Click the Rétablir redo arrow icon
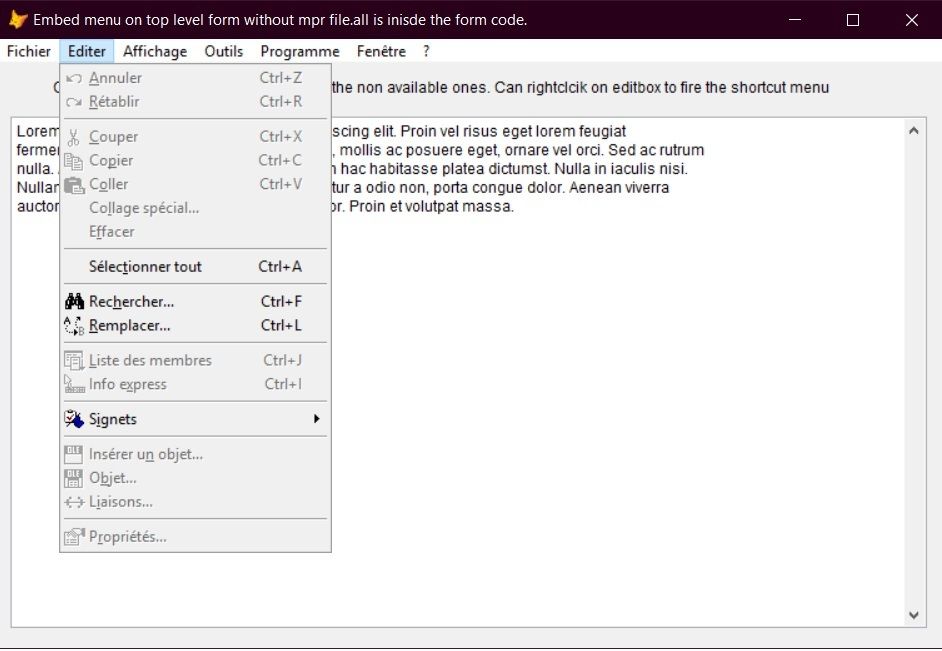Image resolution: width=942 pixels, height=651 pixels. [x=72, y=101]
